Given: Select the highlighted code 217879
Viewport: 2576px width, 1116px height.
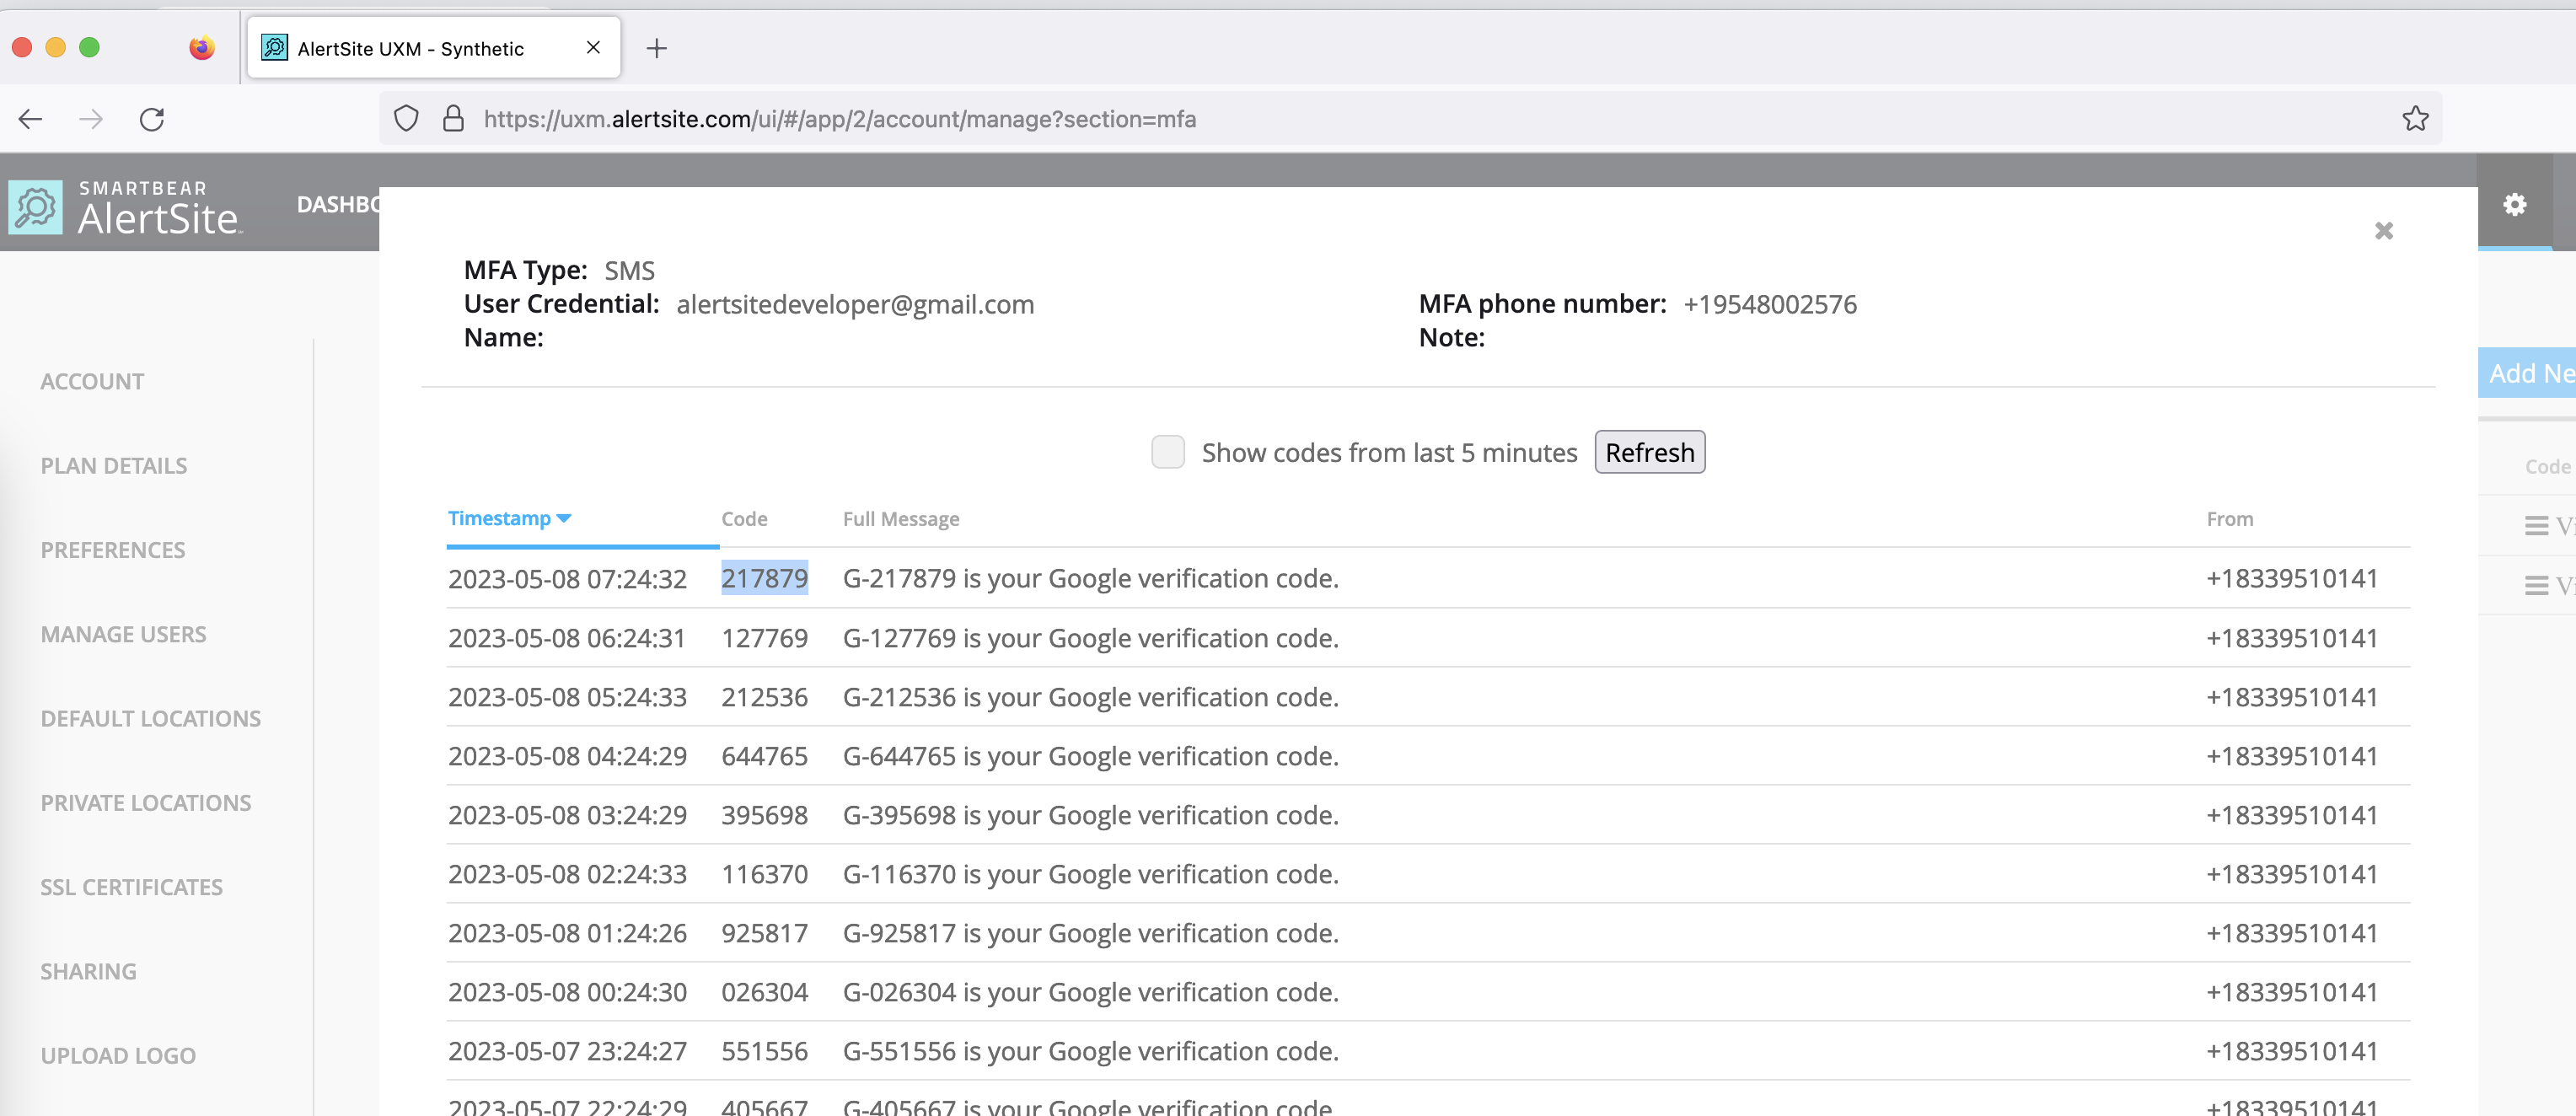Looking at the screenshot, I should [764, 578].
